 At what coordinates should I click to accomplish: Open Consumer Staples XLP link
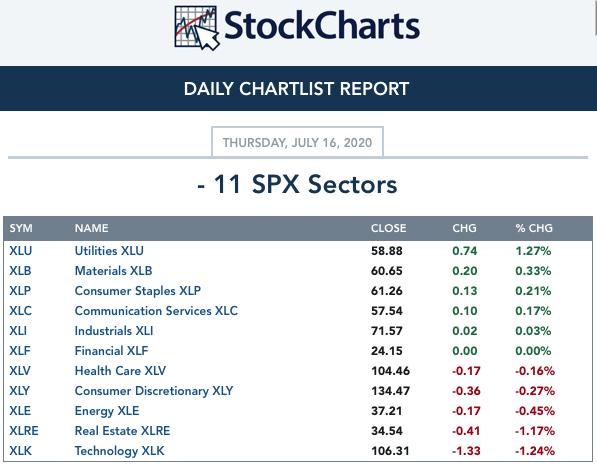click(x=137, y=291)
